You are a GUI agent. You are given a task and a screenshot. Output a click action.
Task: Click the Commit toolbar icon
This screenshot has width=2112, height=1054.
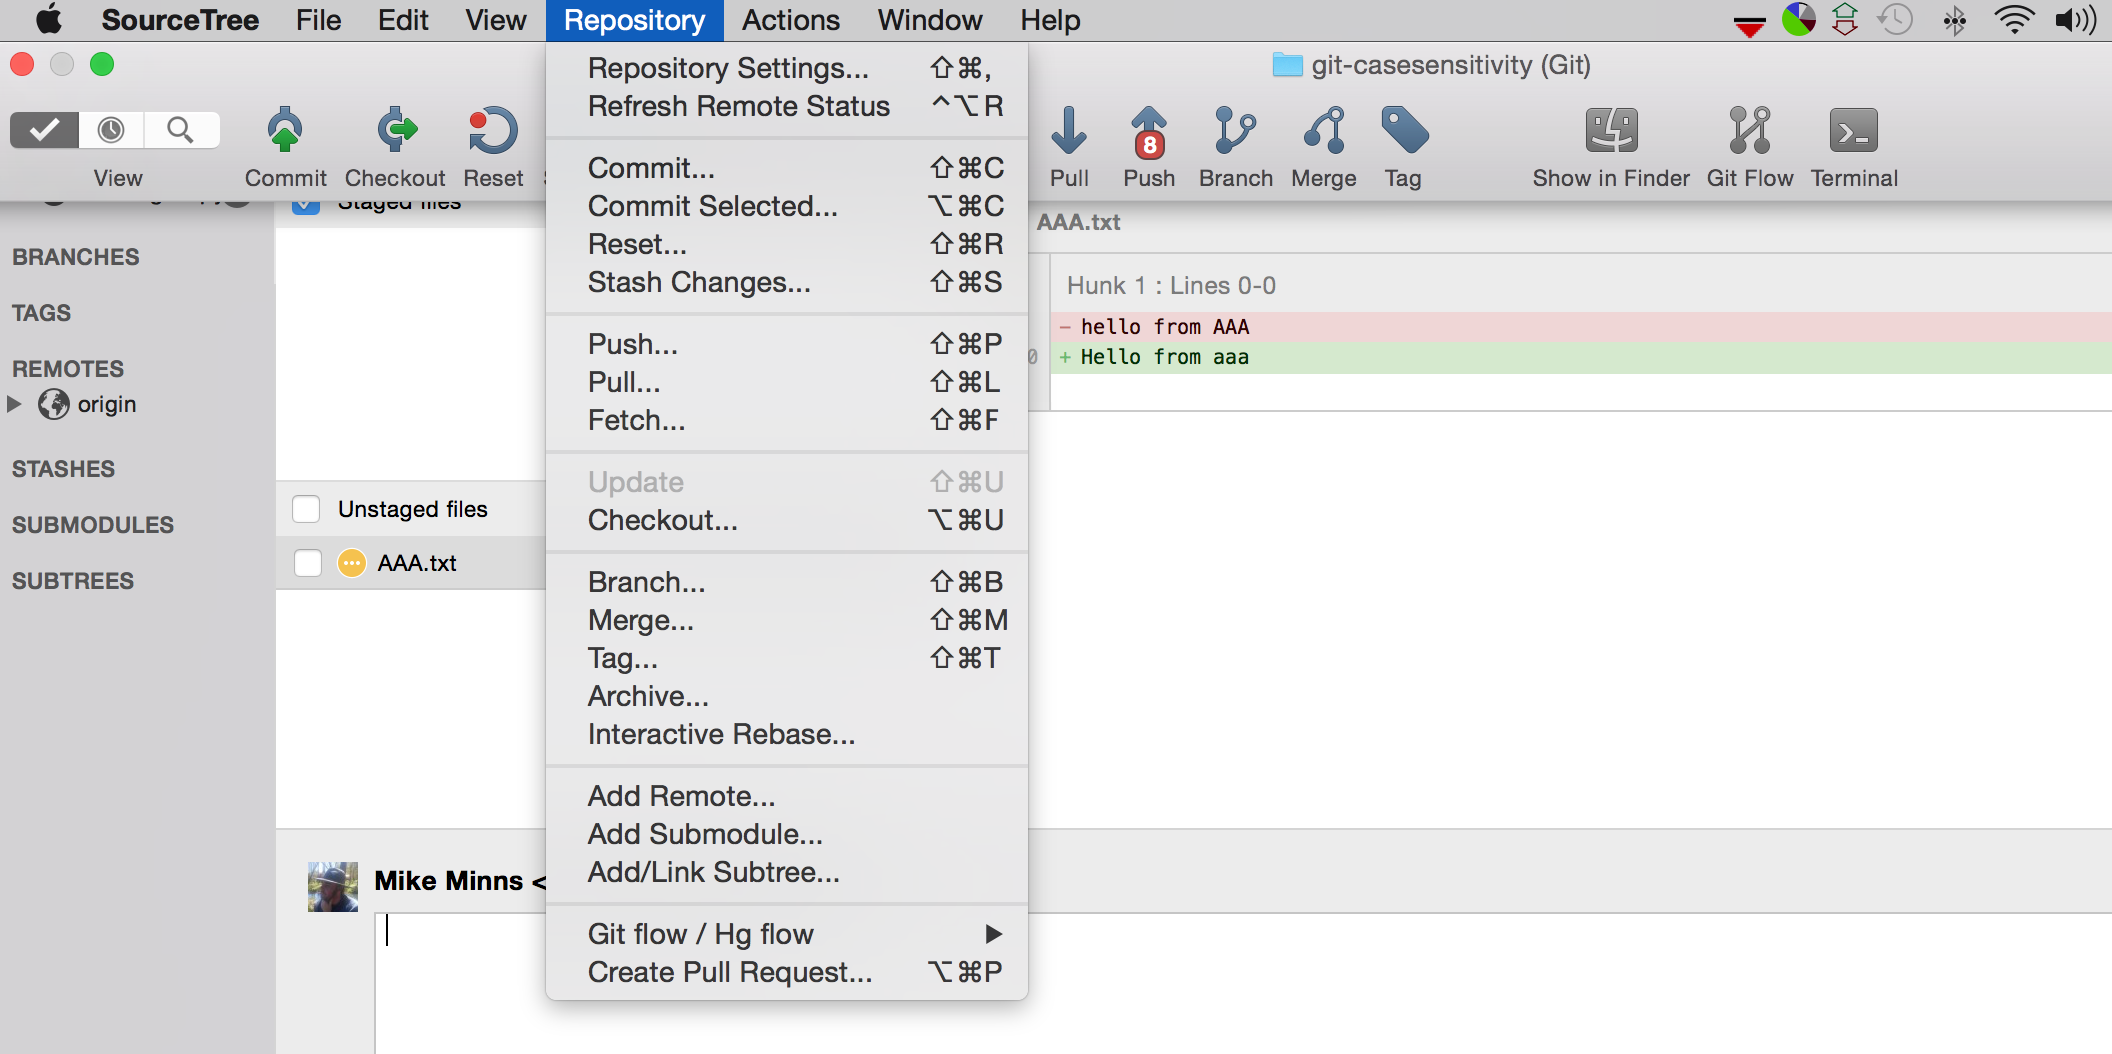point(285,131)
